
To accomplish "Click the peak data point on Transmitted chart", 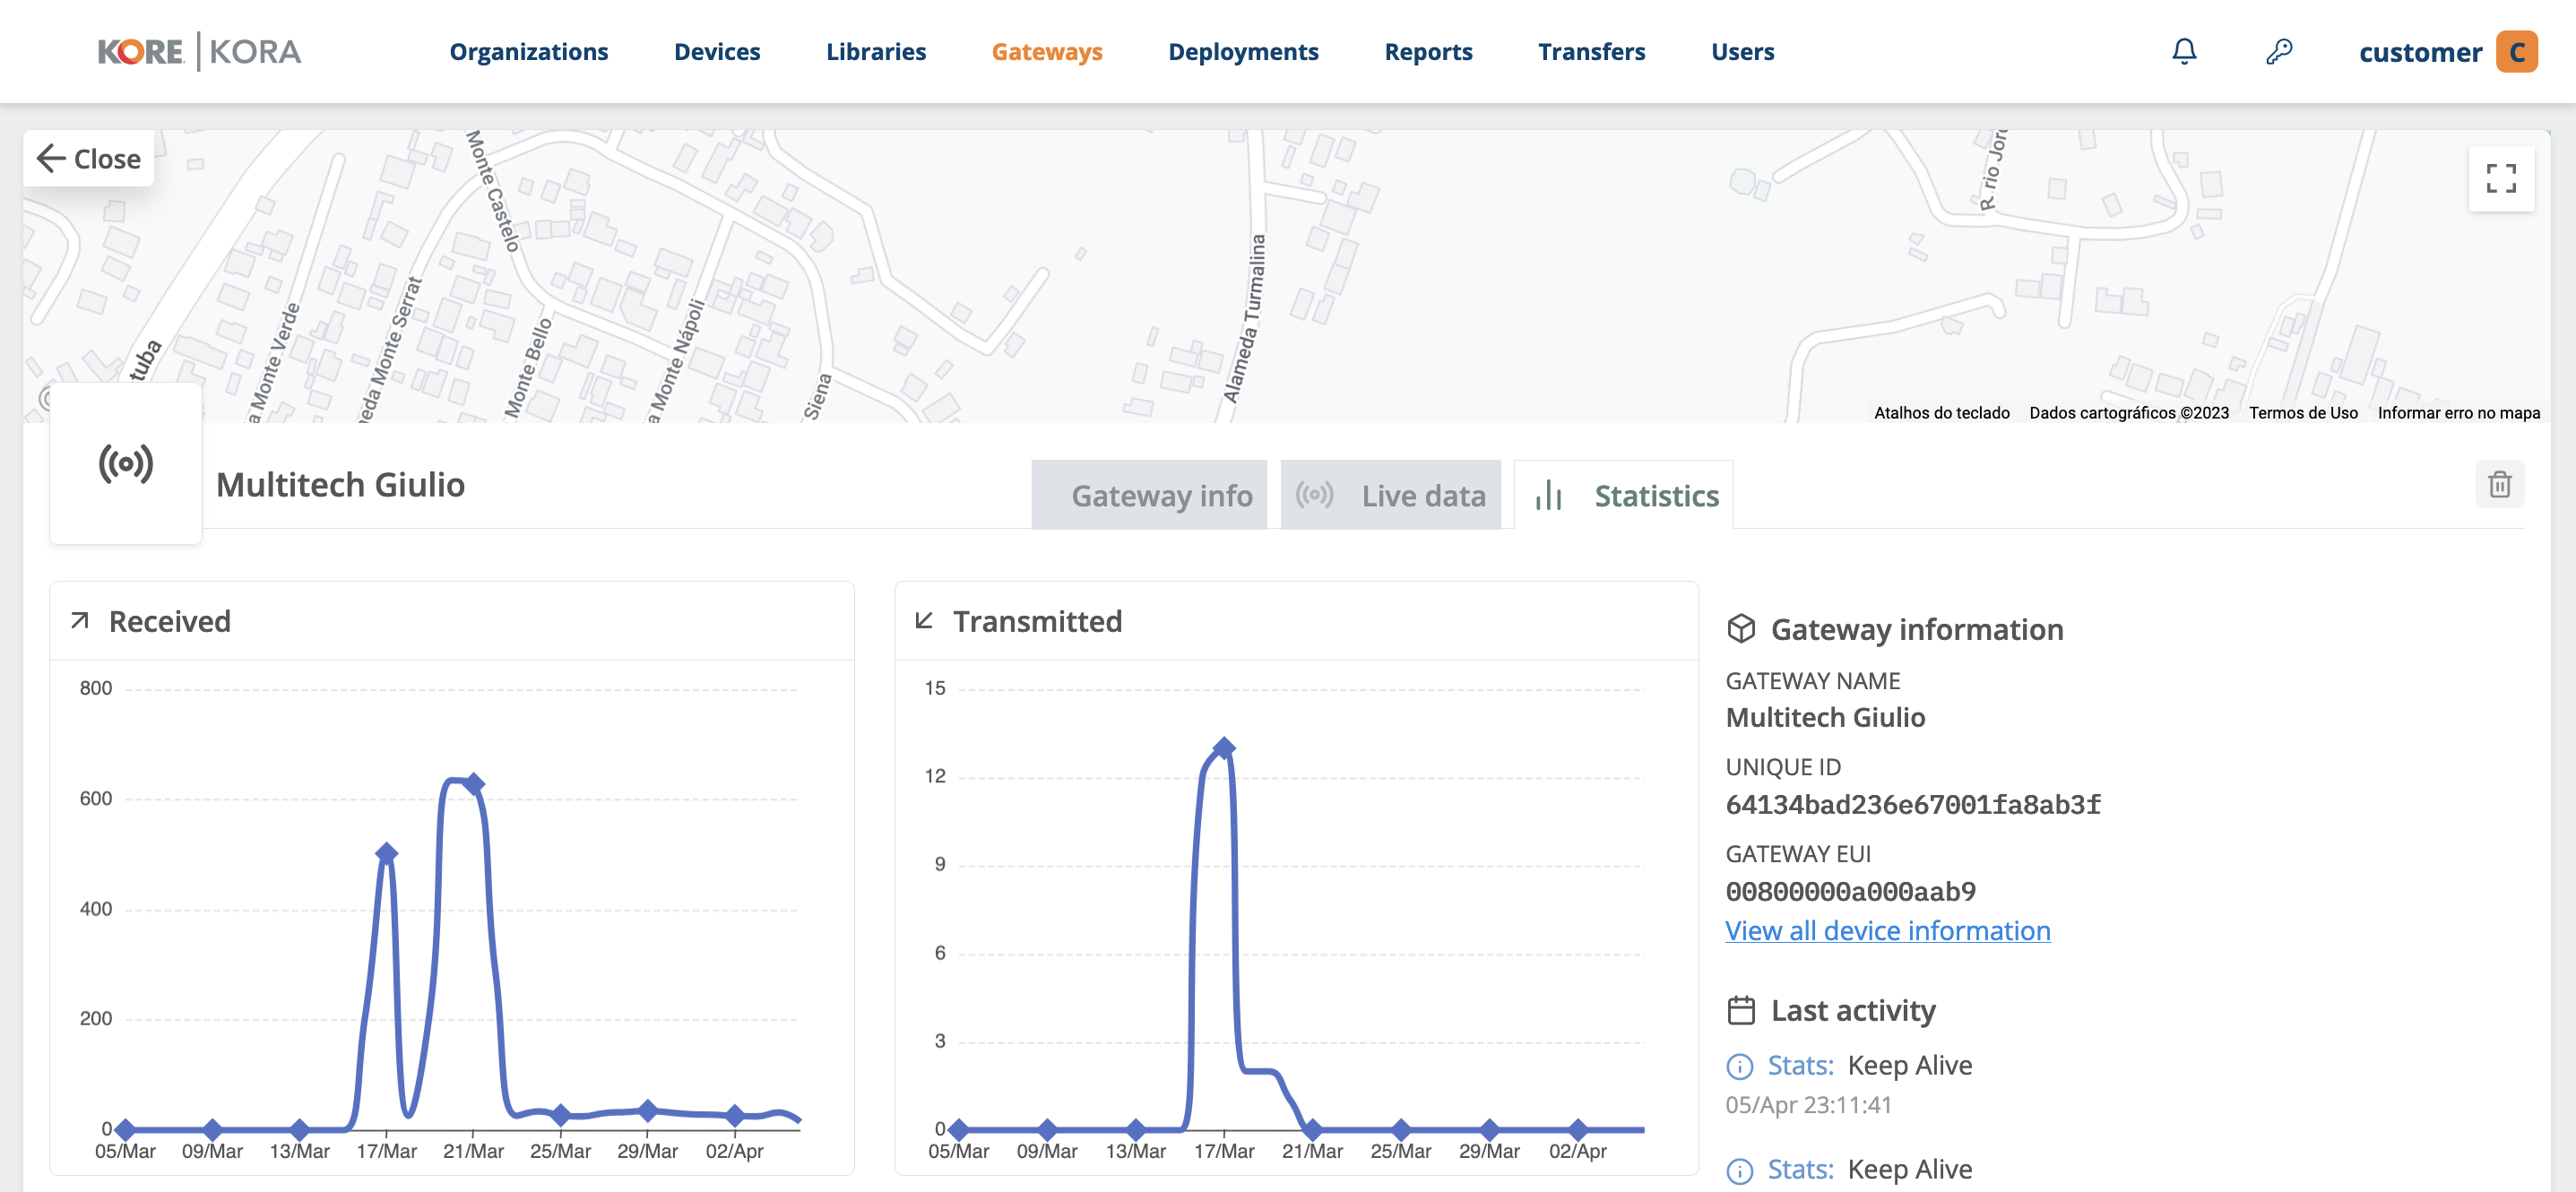I will click(x=1224, y=748).
